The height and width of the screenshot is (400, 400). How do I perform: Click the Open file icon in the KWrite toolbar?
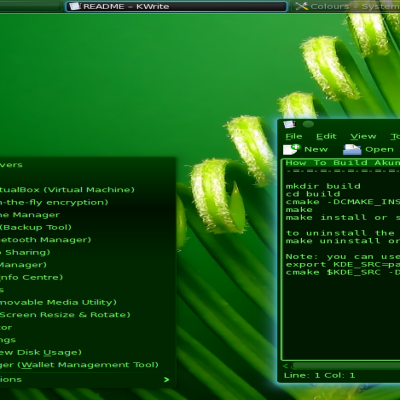352,149
